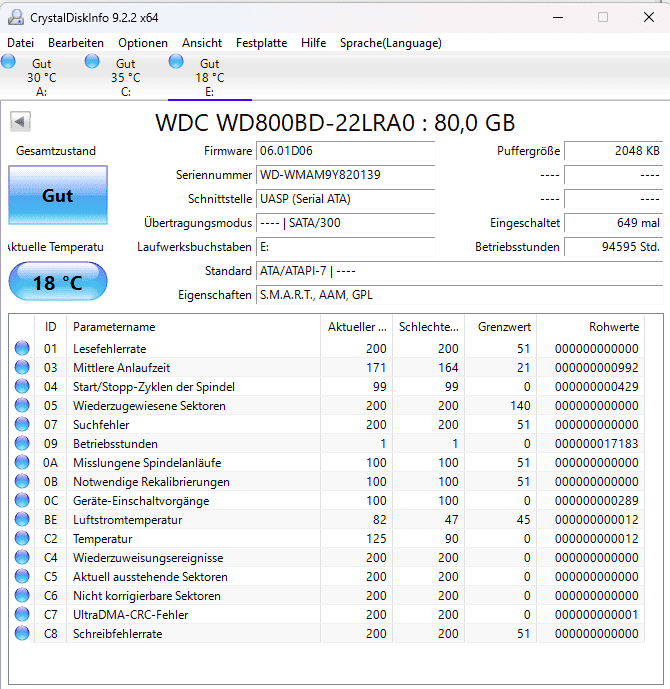Open the Datei menu
Screen dimensions: 670x689
pos(20,43)
